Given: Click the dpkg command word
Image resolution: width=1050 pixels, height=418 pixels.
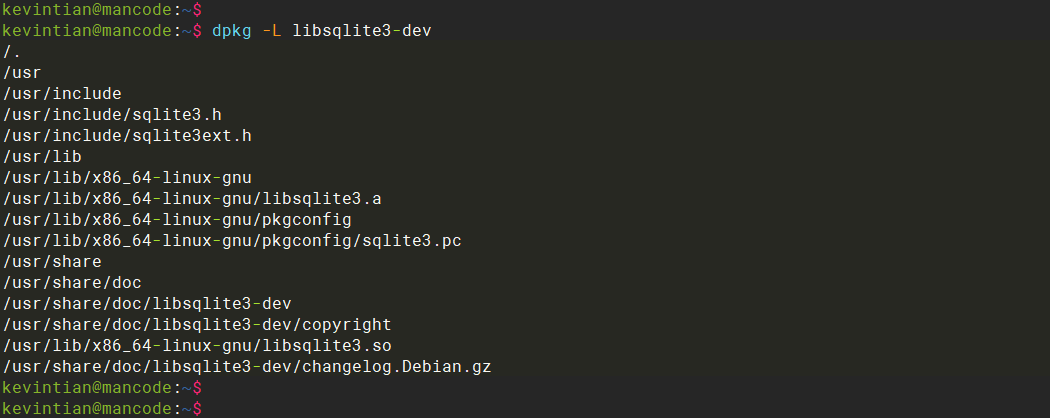Looking at the screenshot, I should (x=231, y=31).
